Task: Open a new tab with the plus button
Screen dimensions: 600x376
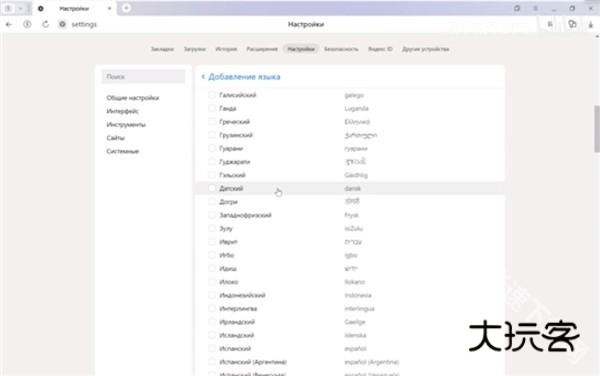Action: coord(126,8)
